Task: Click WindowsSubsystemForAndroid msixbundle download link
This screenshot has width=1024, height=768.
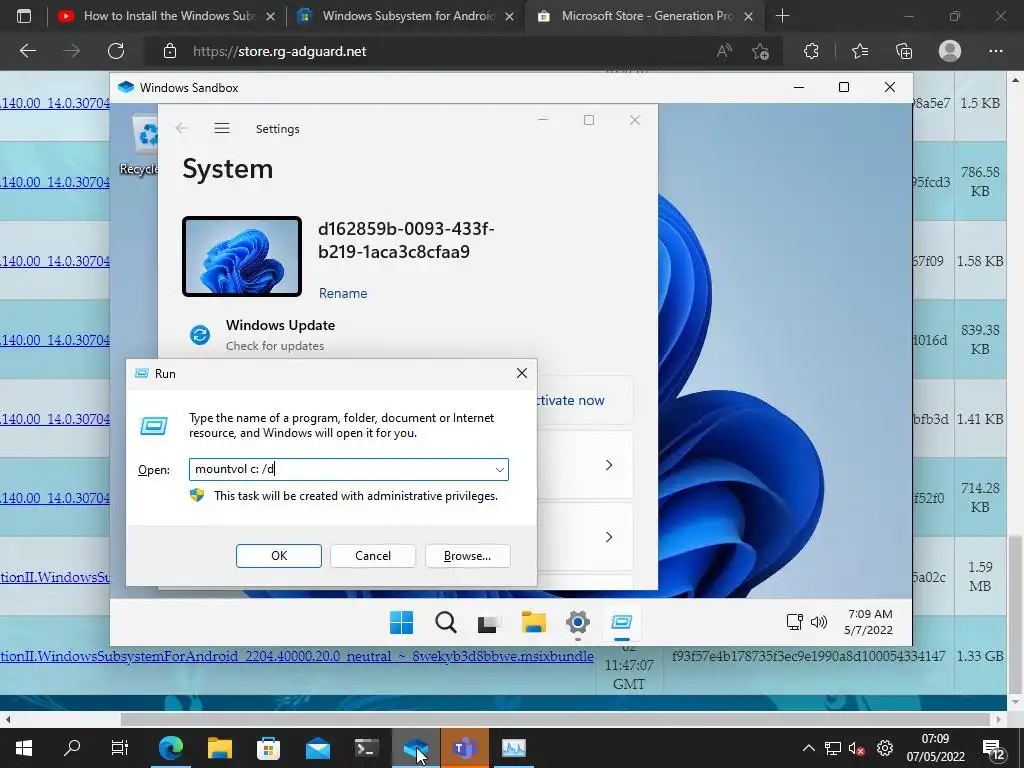Action: (x=296, y=656)
